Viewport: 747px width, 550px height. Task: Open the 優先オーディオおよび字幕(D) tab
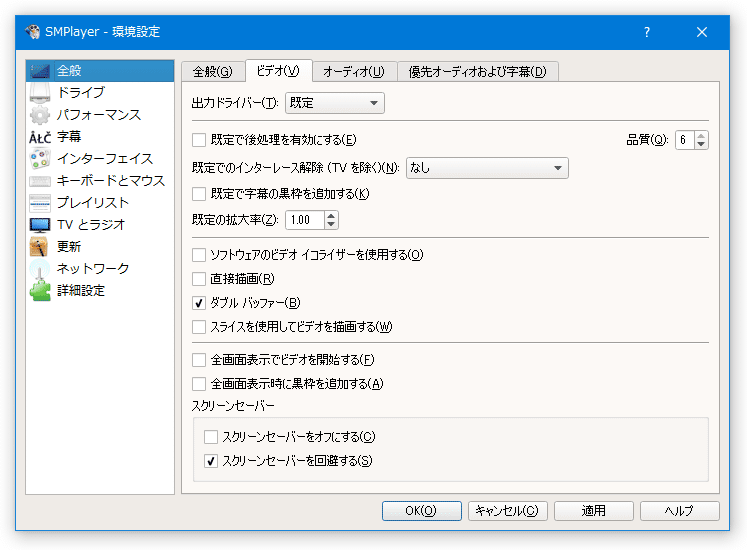point(477,72)
